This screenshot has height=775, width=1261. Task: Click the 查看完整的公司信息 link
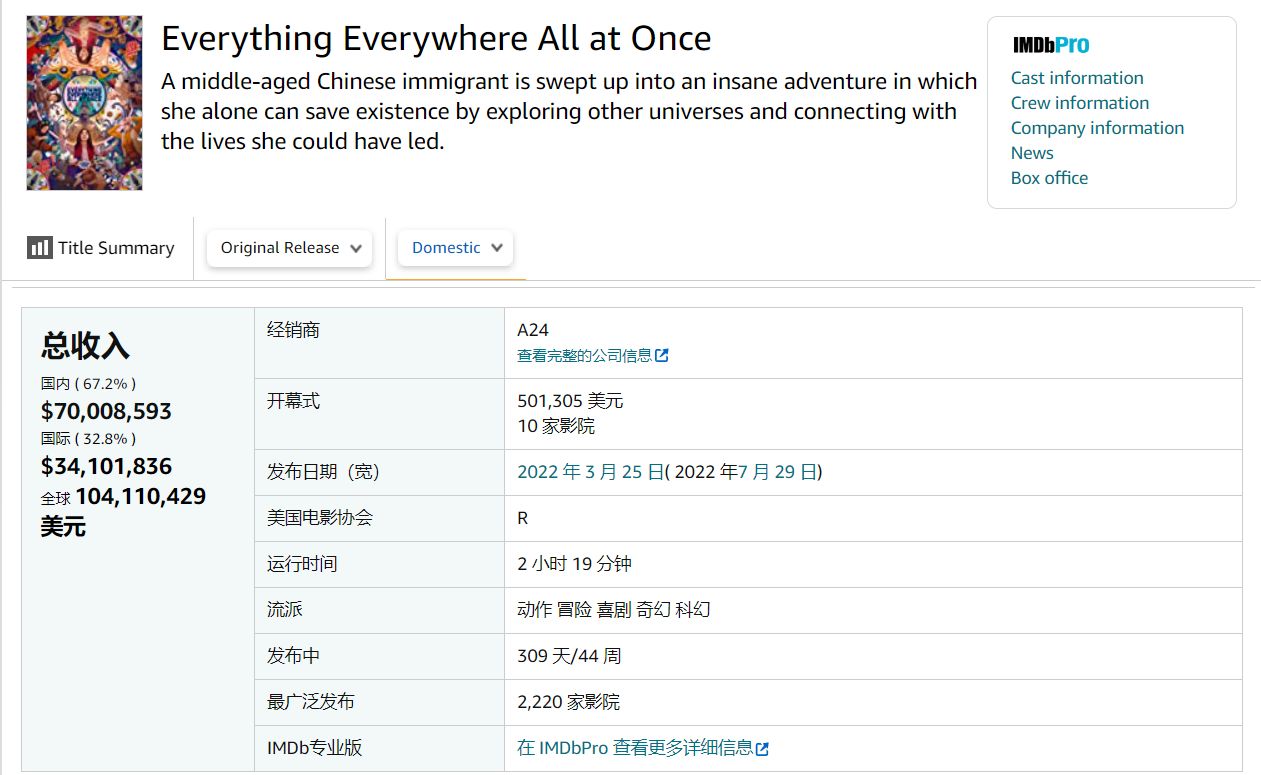(584, 355)
